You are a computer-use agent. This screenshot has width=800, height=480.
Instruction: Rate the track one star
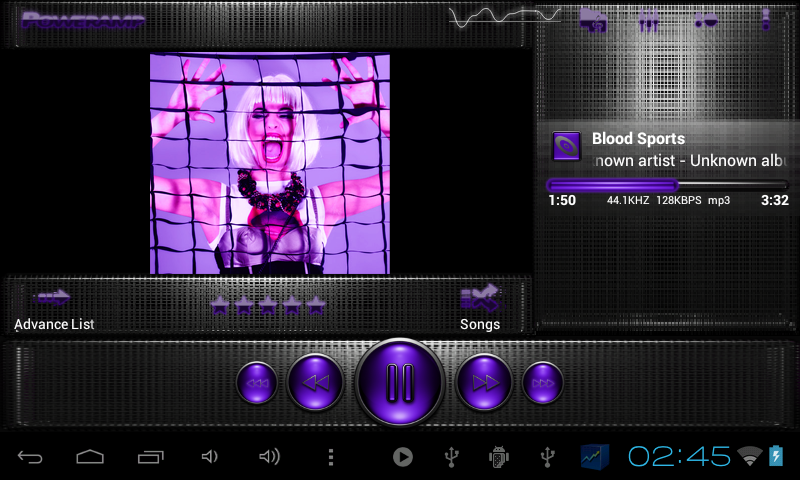(x=220, y=306)
